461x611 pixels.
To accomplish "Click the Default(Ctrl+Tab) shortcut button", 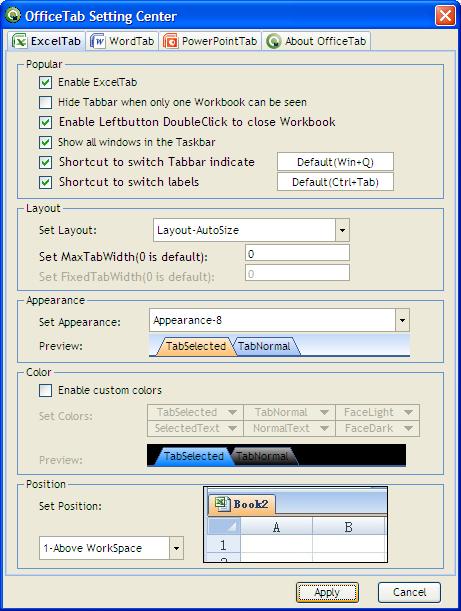I will point(335,182).
